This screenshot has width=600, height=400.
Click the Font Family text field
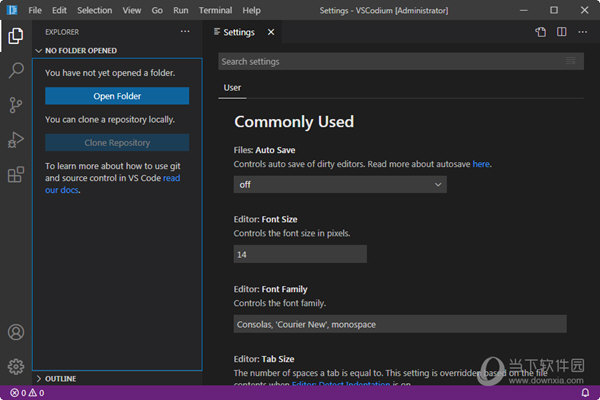pos(400,324)
